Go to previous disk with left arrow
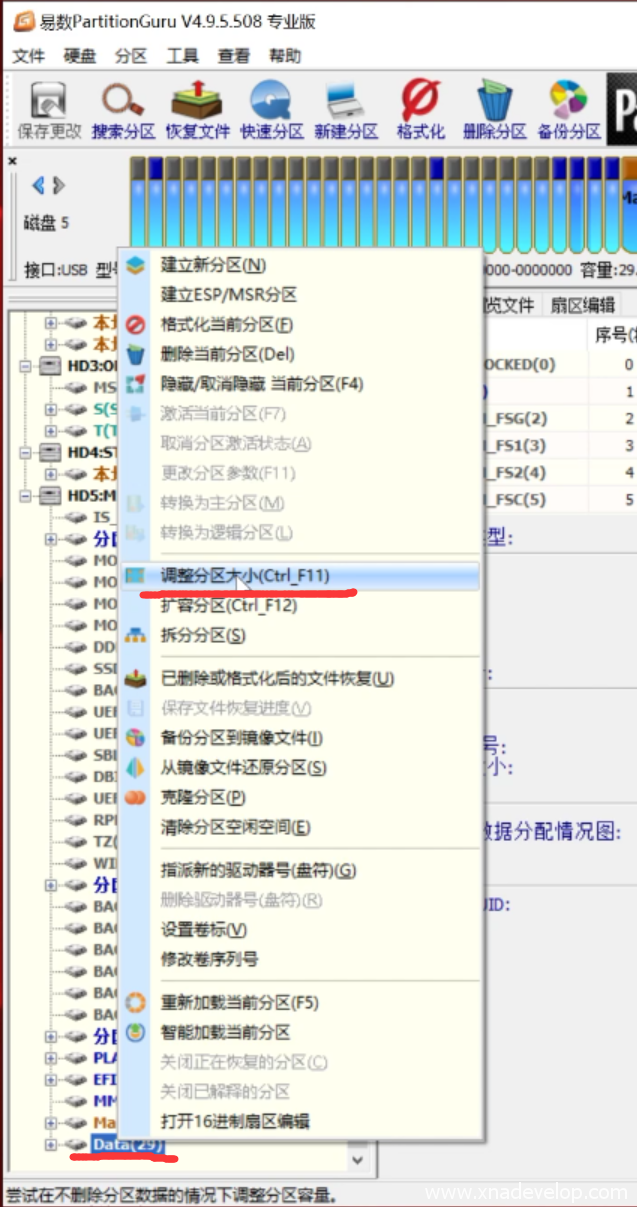The image size is (637, 1207). [38, 185]
